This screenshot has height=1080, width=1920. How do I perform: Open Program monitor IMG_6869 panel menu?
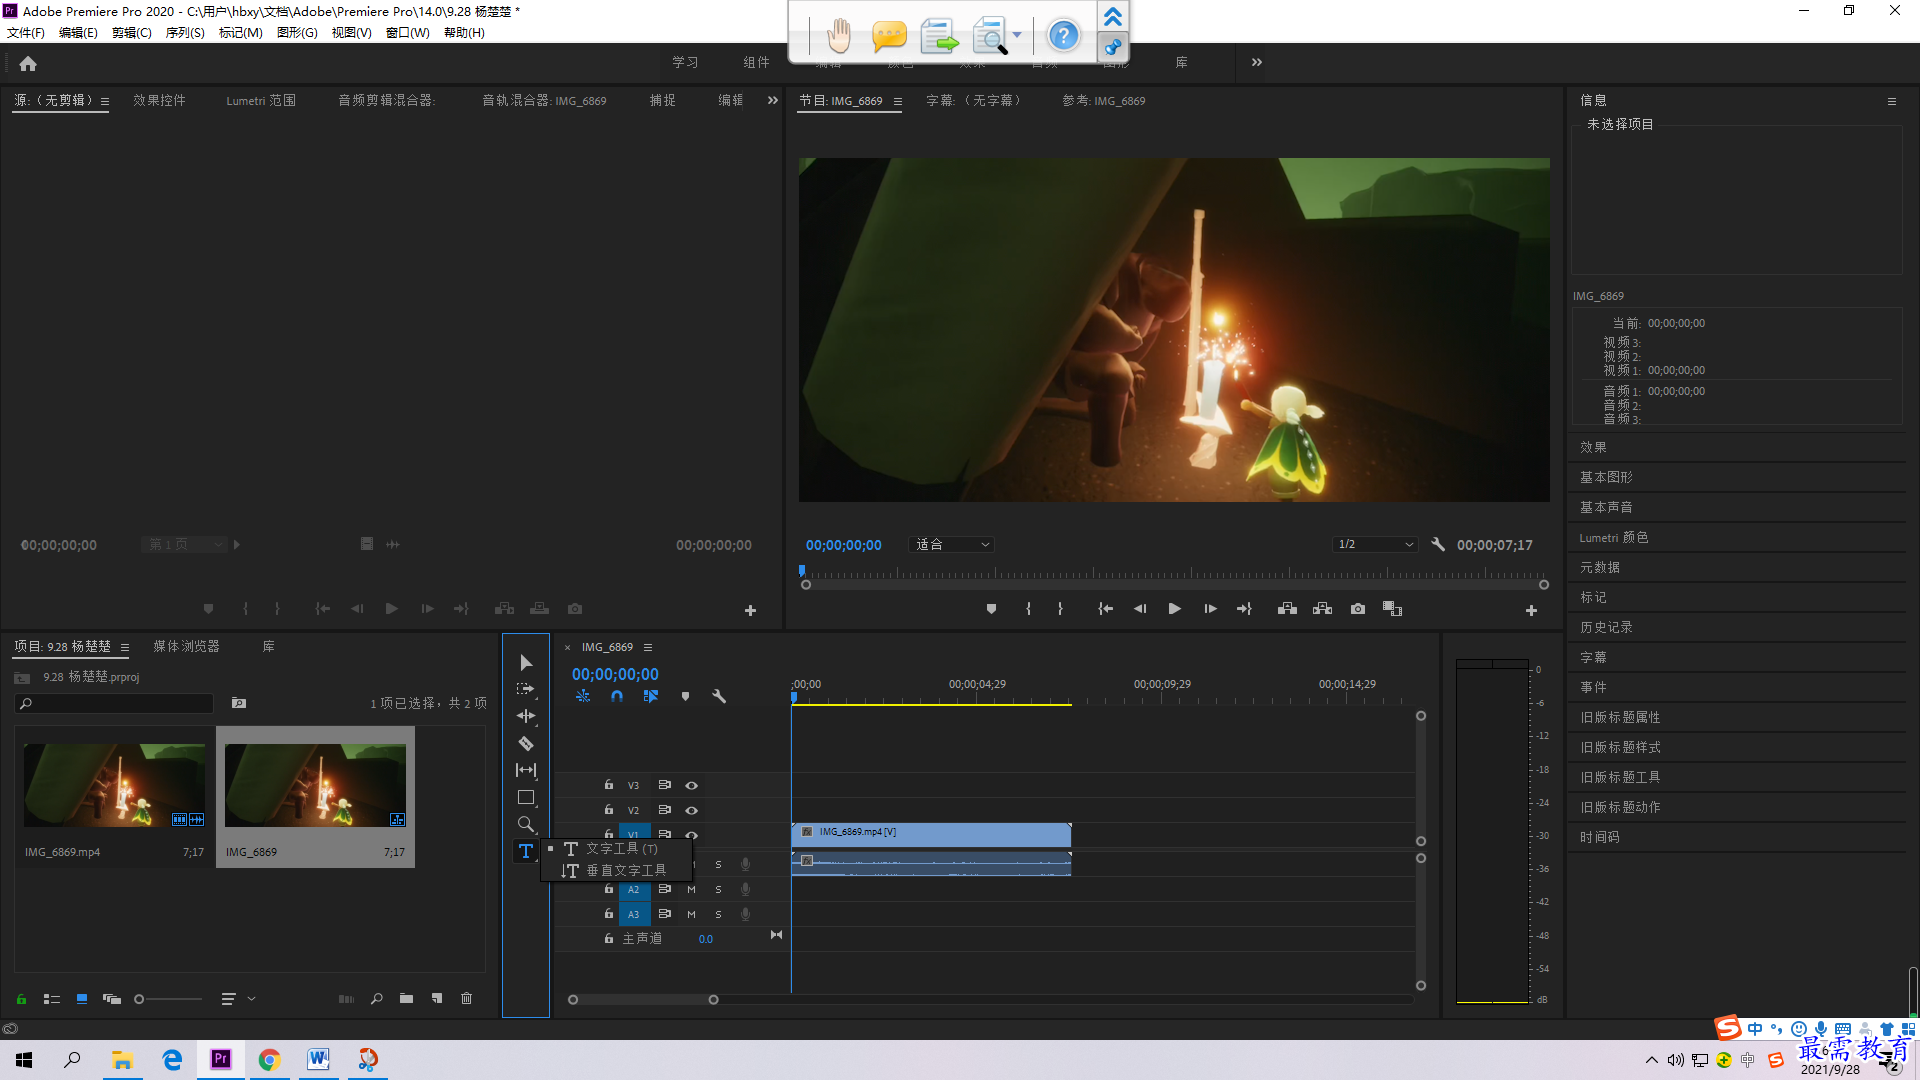[x=898, y=101]
